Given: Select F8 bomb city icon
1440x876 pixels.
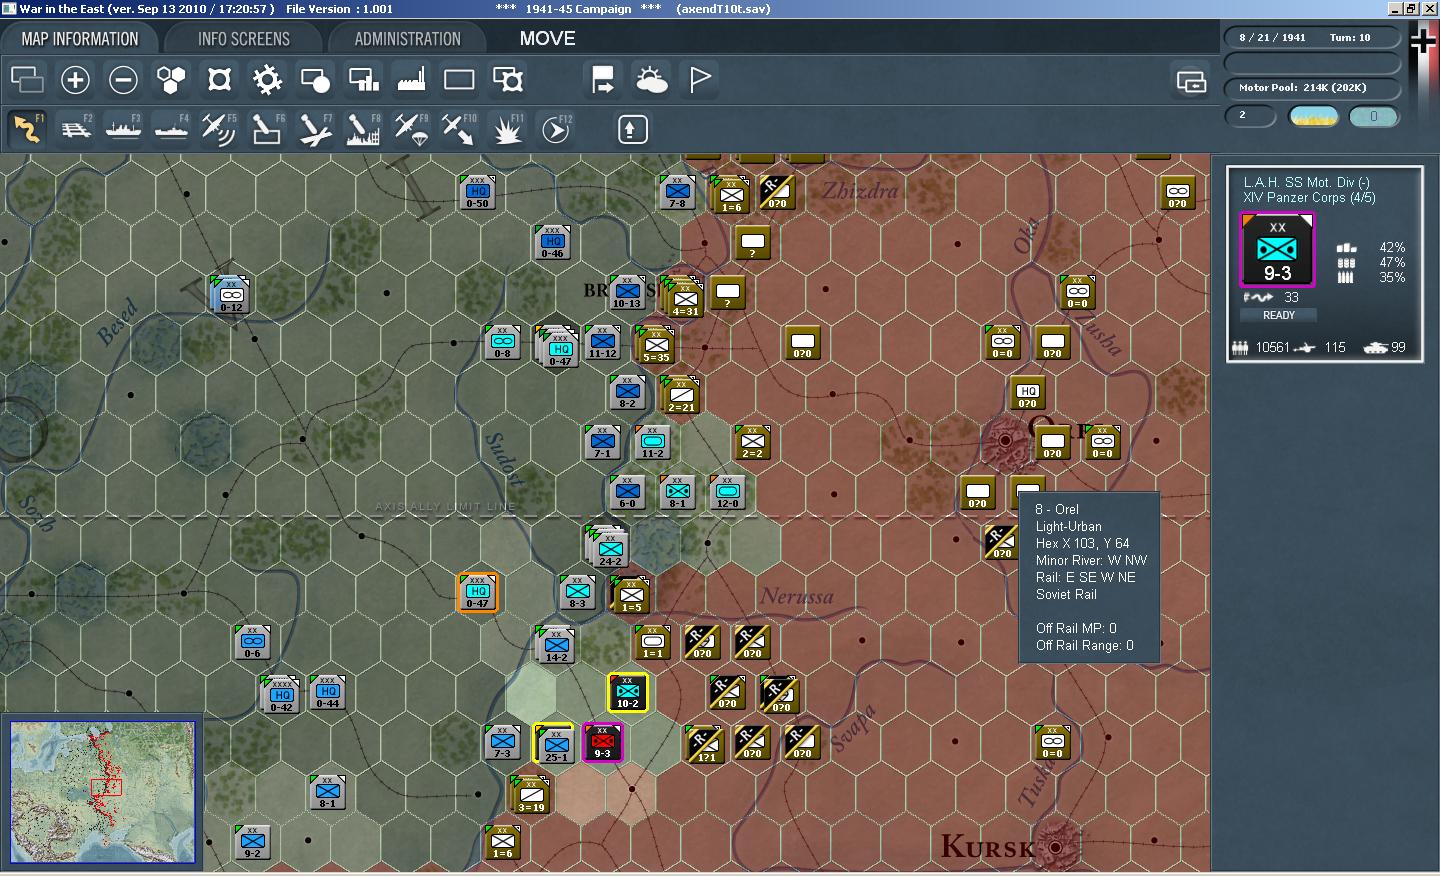Looking at the screenshot, I should coord(363,129).
